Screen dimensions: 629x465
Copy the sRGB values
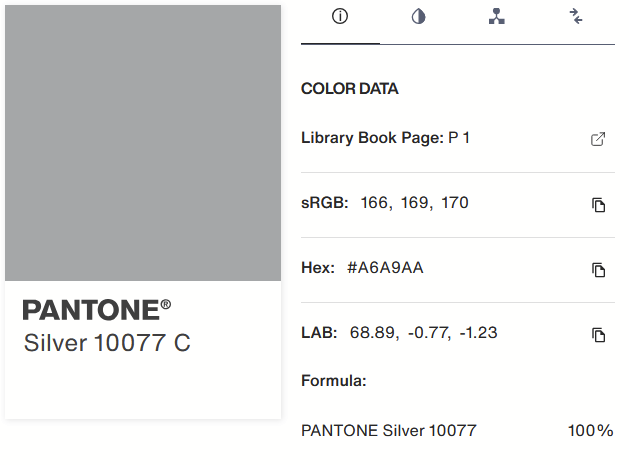click(x=598, y=205)
